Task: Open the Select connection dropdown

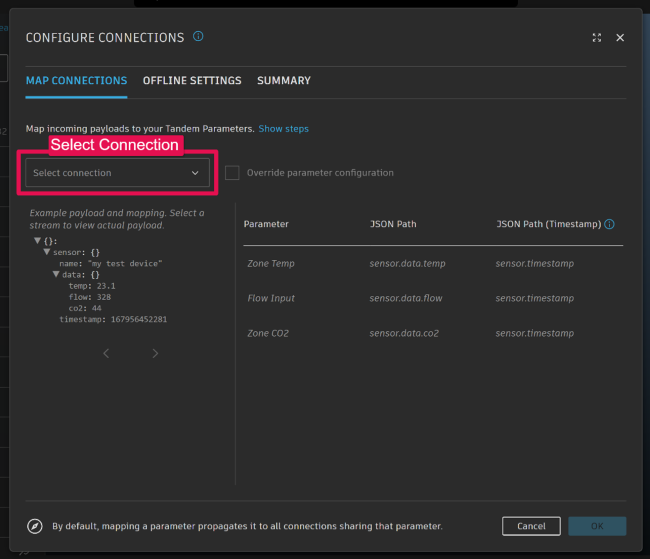Action: pos(117,173)
